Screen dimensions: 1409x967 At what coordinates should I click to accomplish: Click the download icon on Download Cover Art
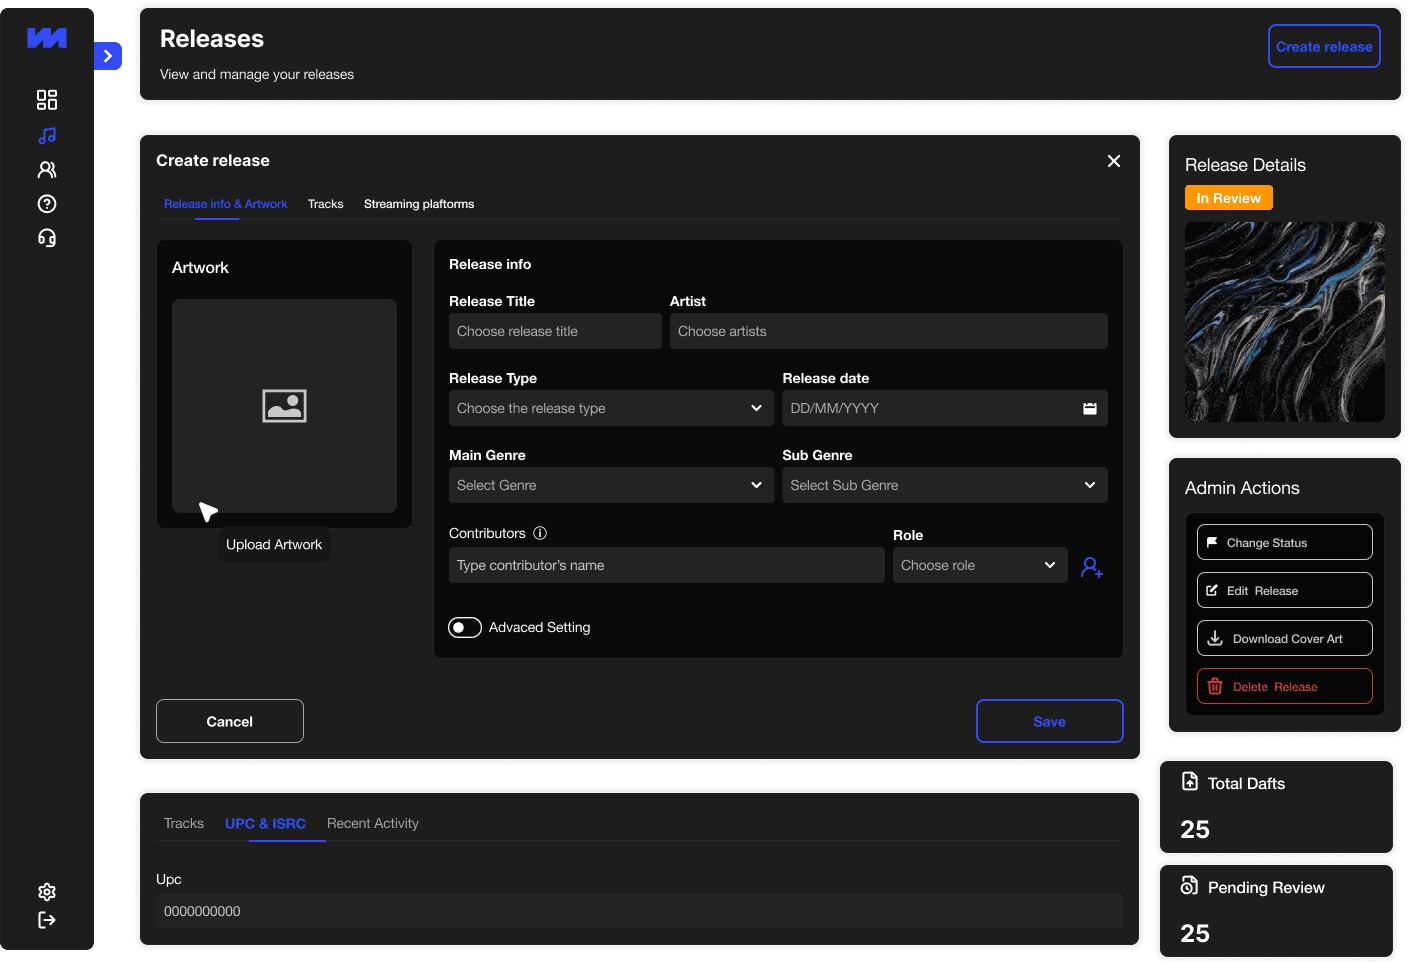[x=1215, y=638]
